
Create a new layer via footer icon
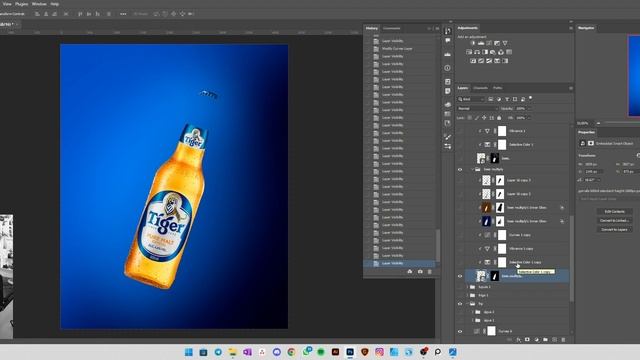554,340
